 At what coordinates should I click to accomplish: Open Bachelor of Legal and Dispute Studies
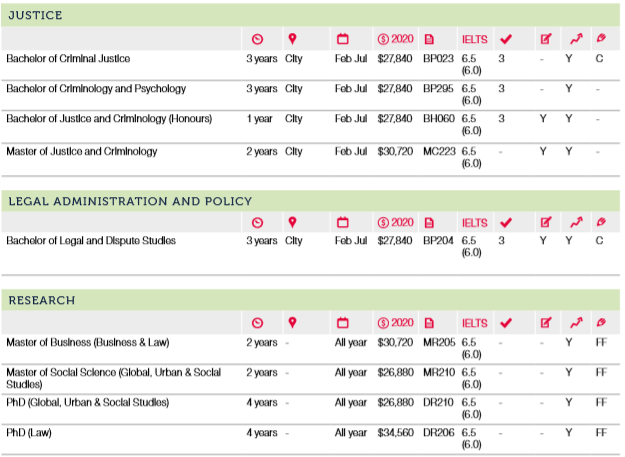point(91,241)
